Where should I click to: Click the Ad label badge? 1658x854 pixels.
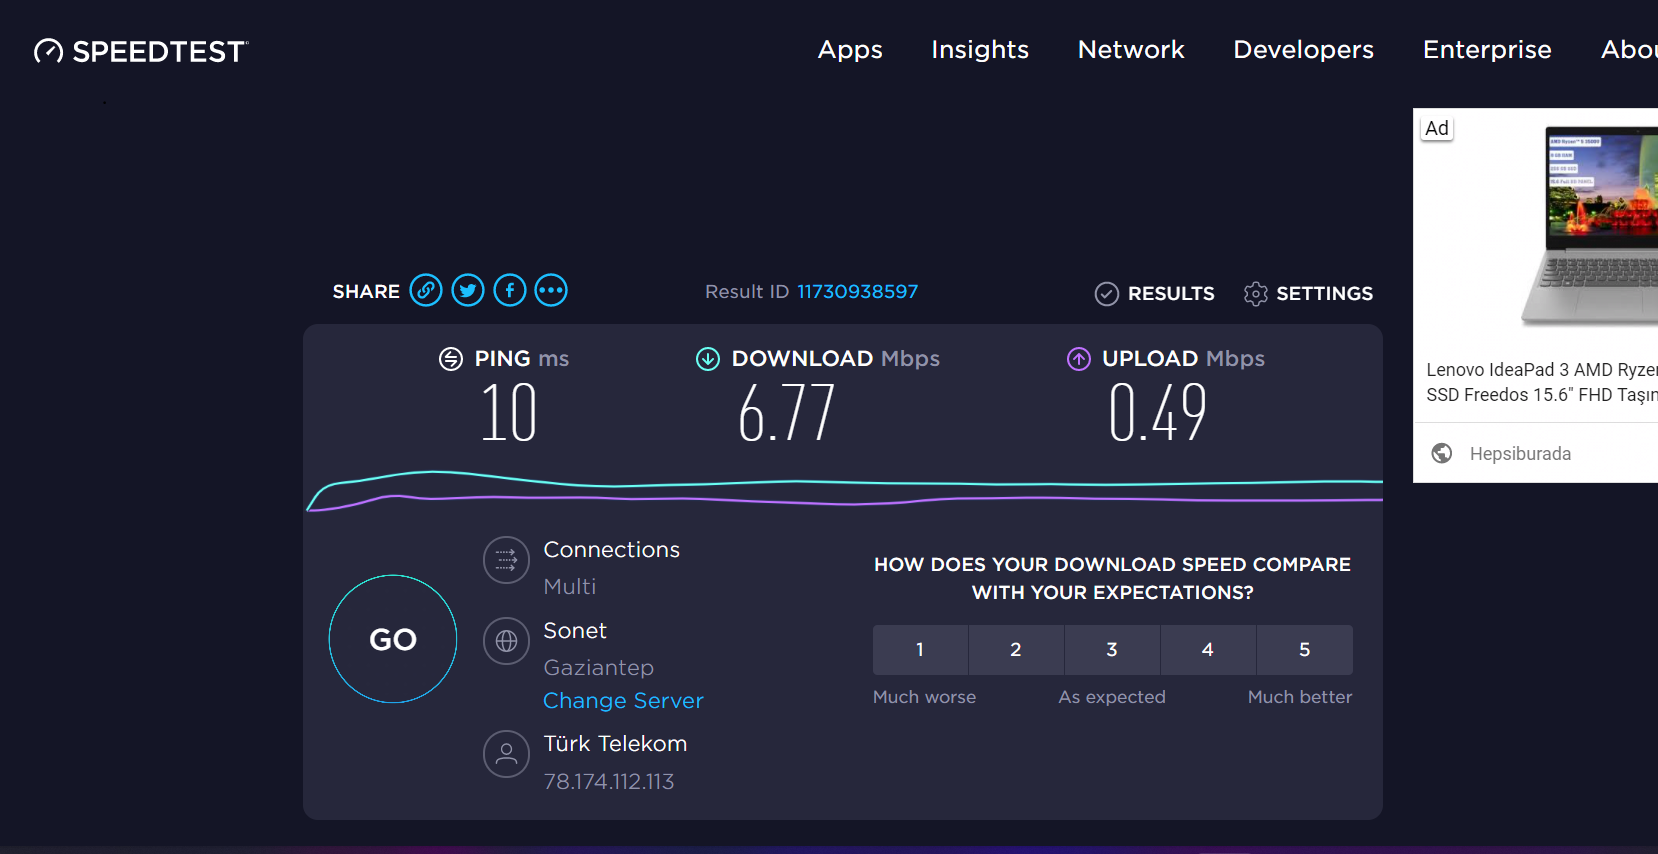tap(1437, 128)
